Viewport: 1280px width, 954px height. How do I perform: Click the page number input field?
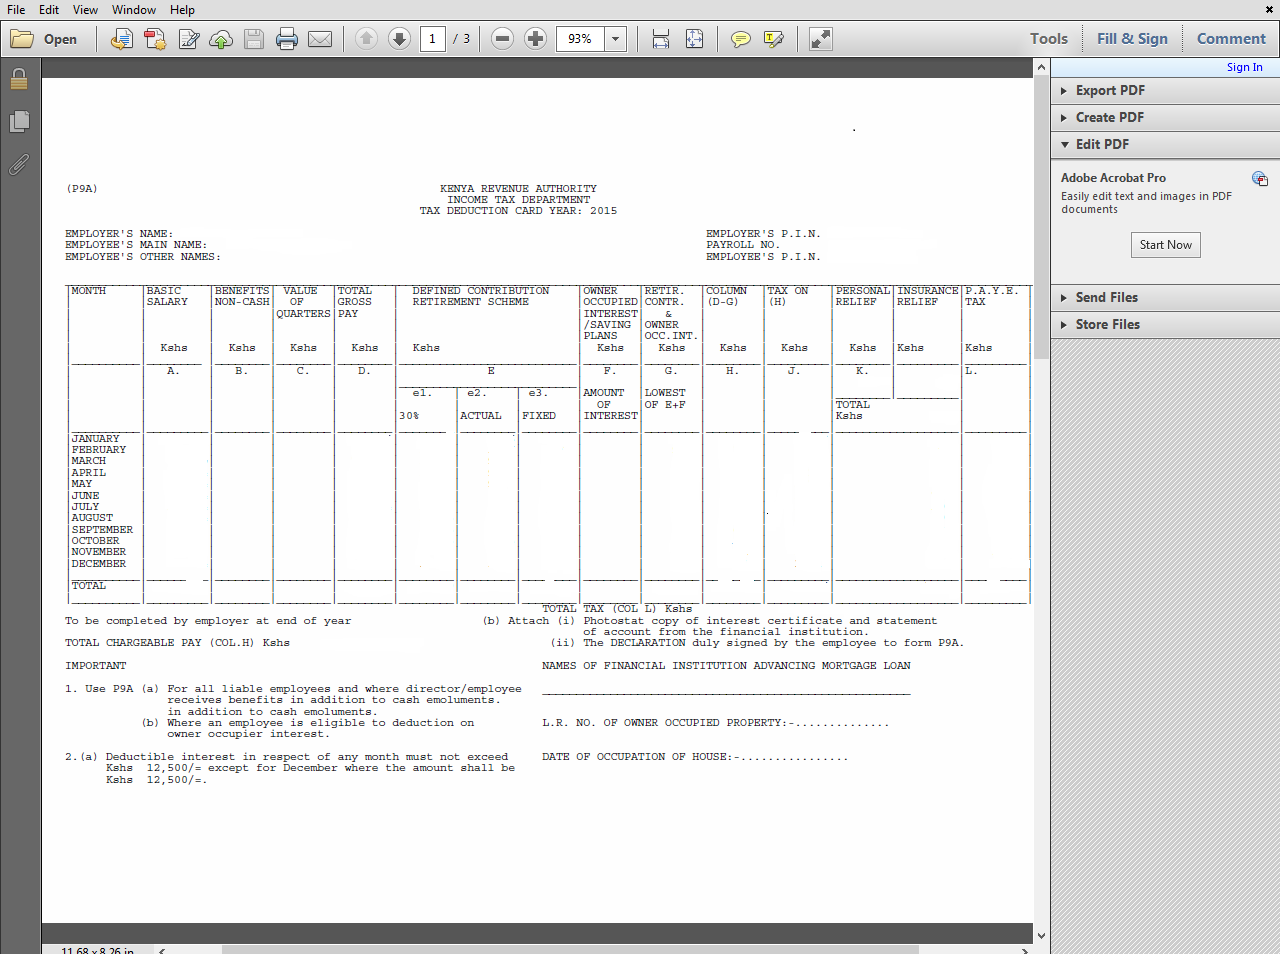pyautogui.click(x=431, y=39)
